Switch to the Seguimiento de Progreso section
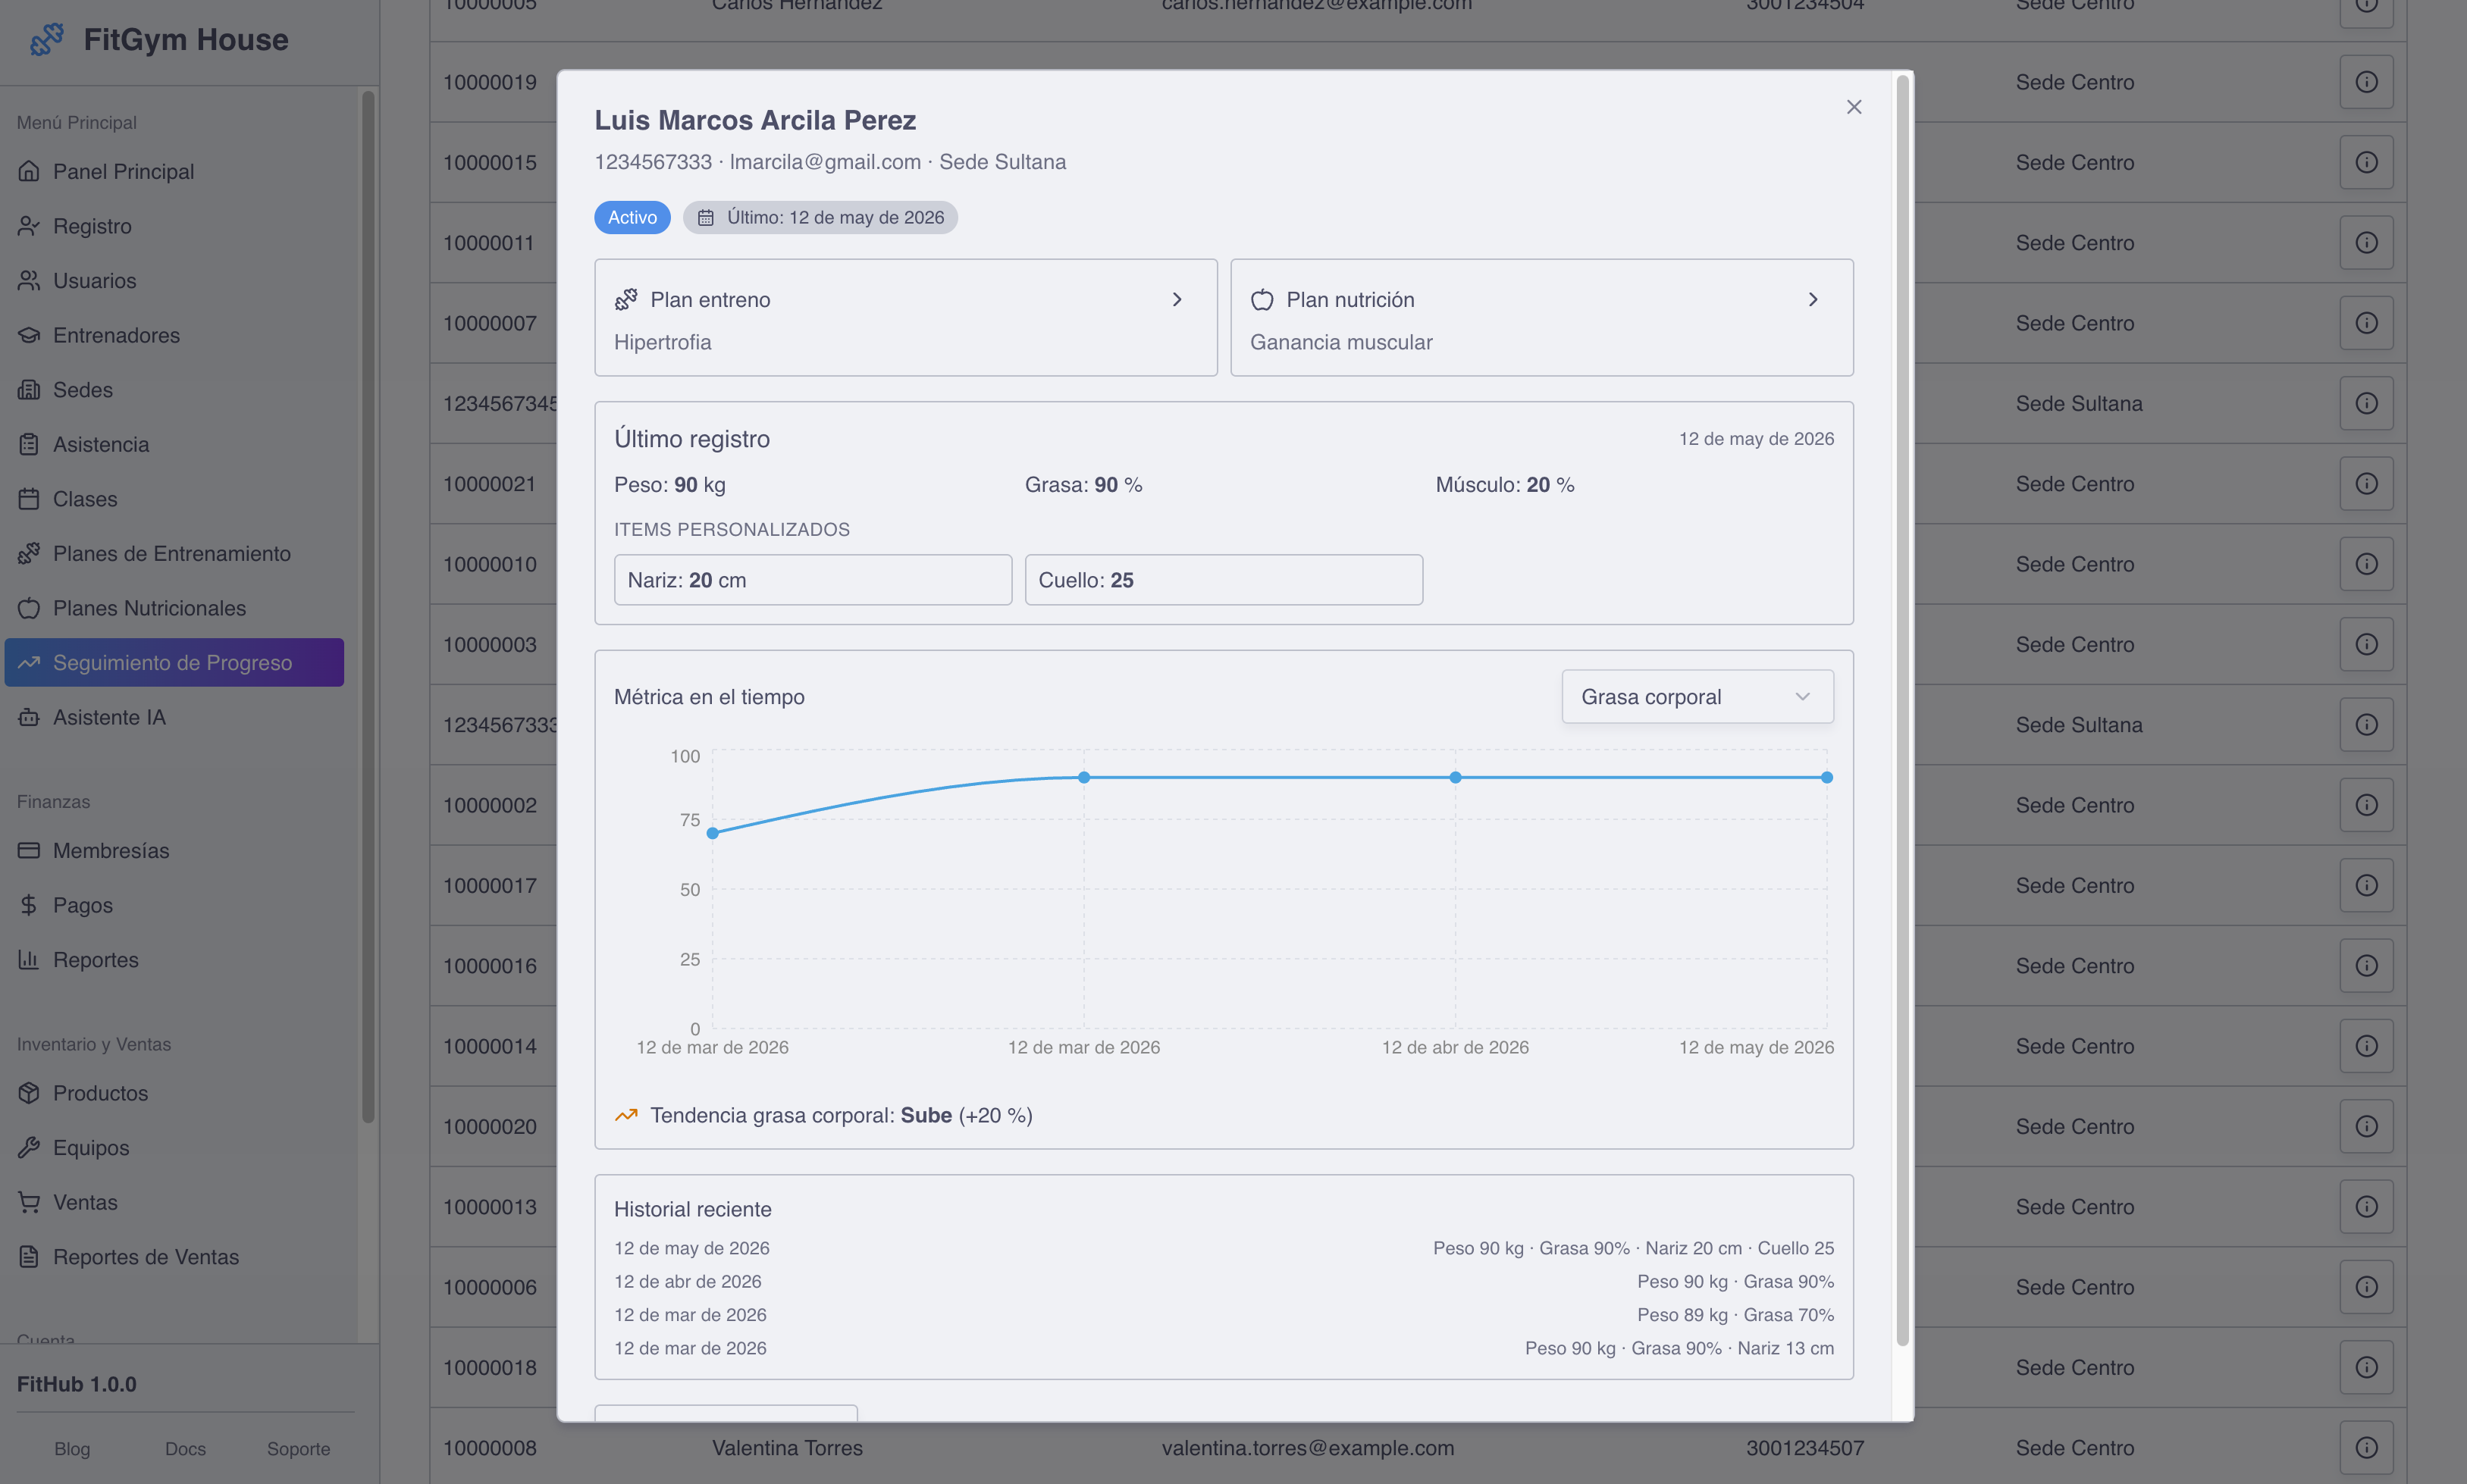2467x1484 pixels. pyautogui.click(x=172, y=662)
